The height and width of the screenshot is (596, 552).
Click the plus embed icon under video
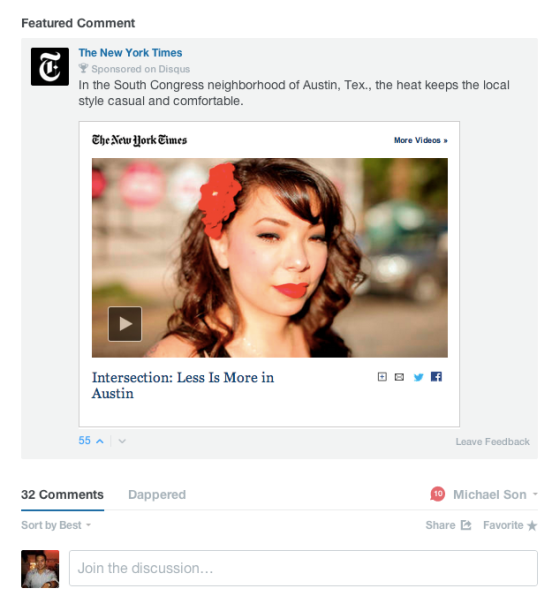point(382,377)
